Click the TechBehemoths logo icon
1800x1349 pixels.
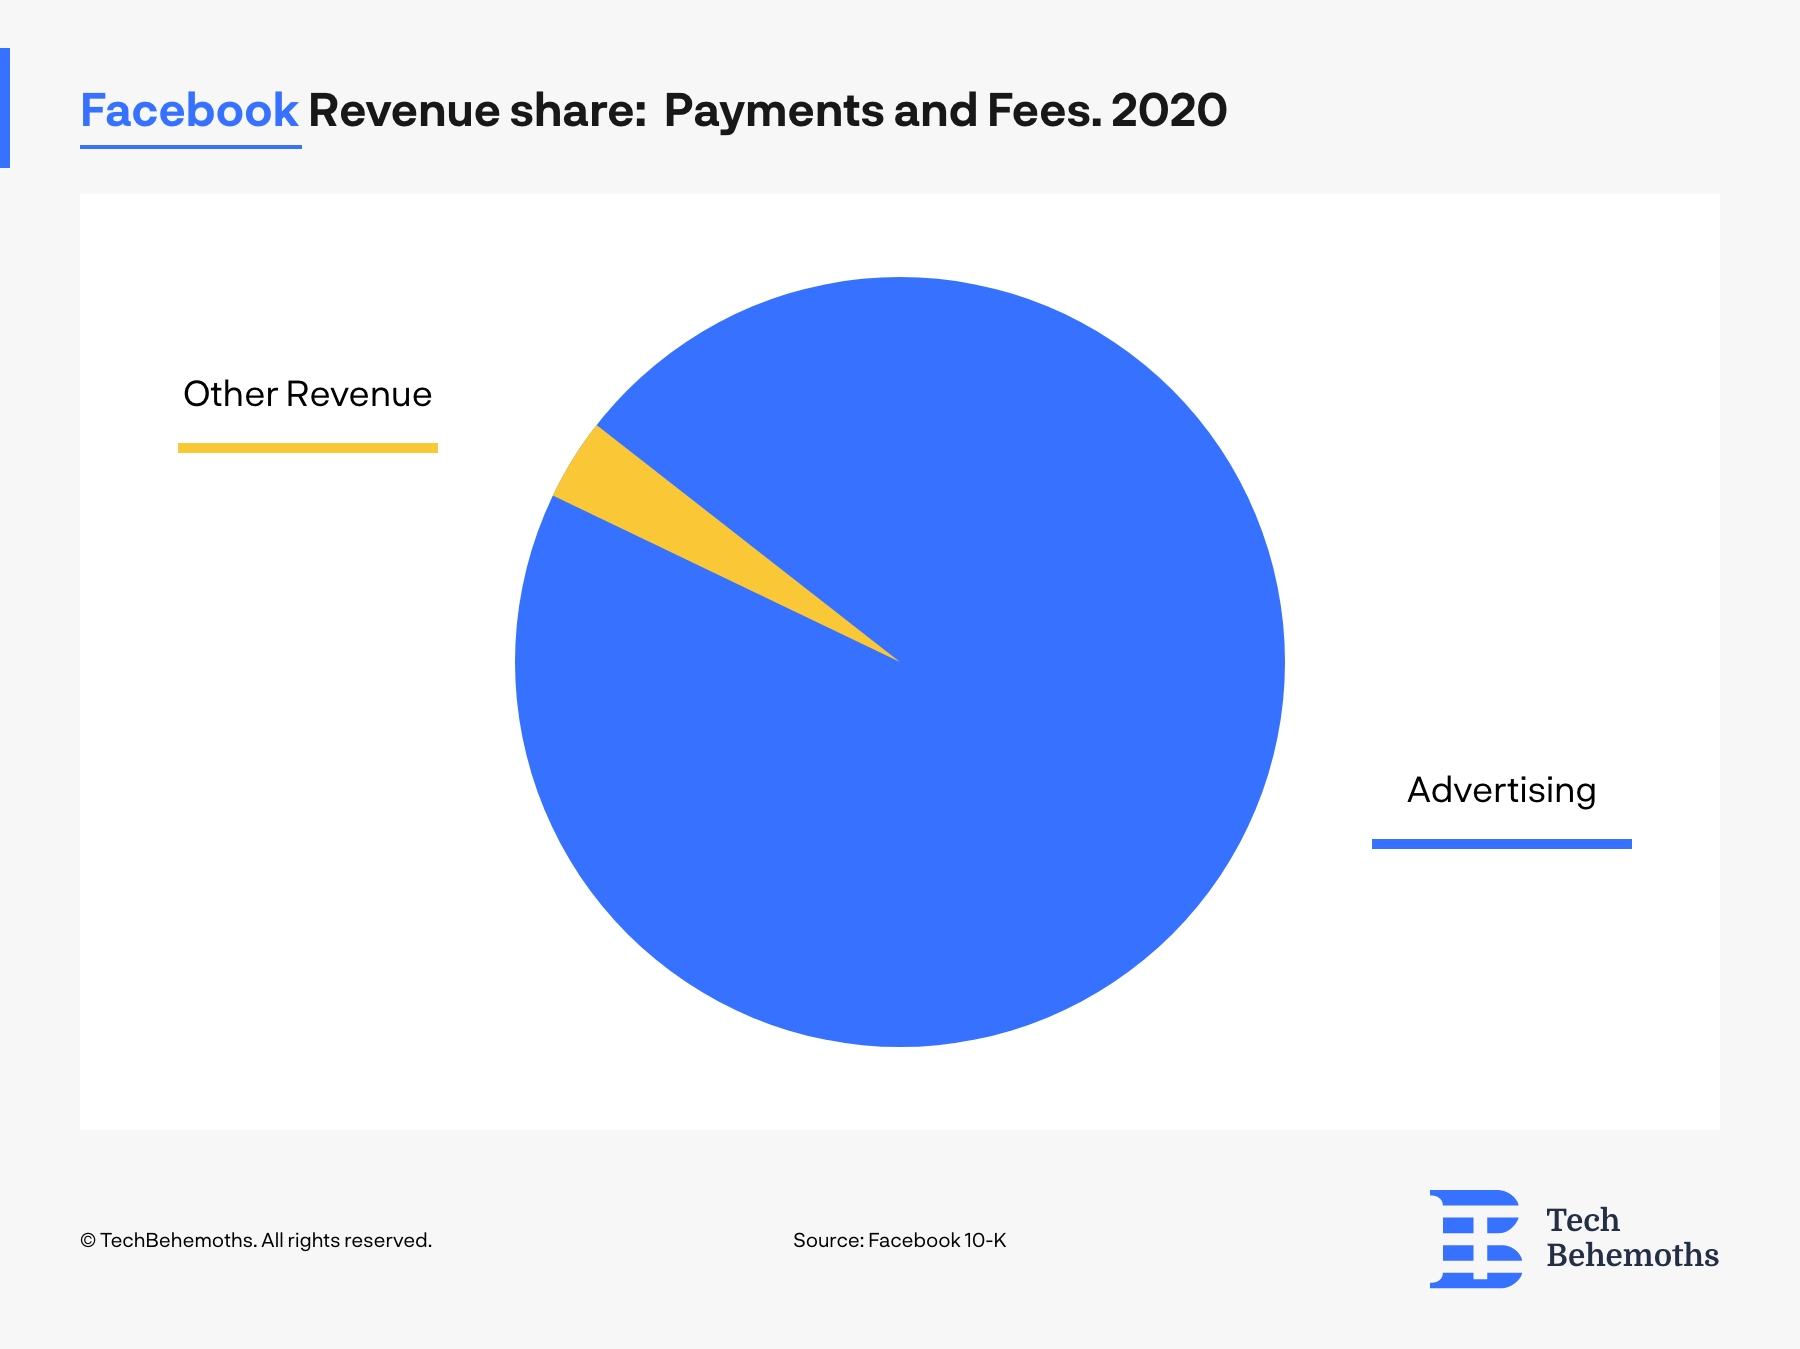1476,1238
